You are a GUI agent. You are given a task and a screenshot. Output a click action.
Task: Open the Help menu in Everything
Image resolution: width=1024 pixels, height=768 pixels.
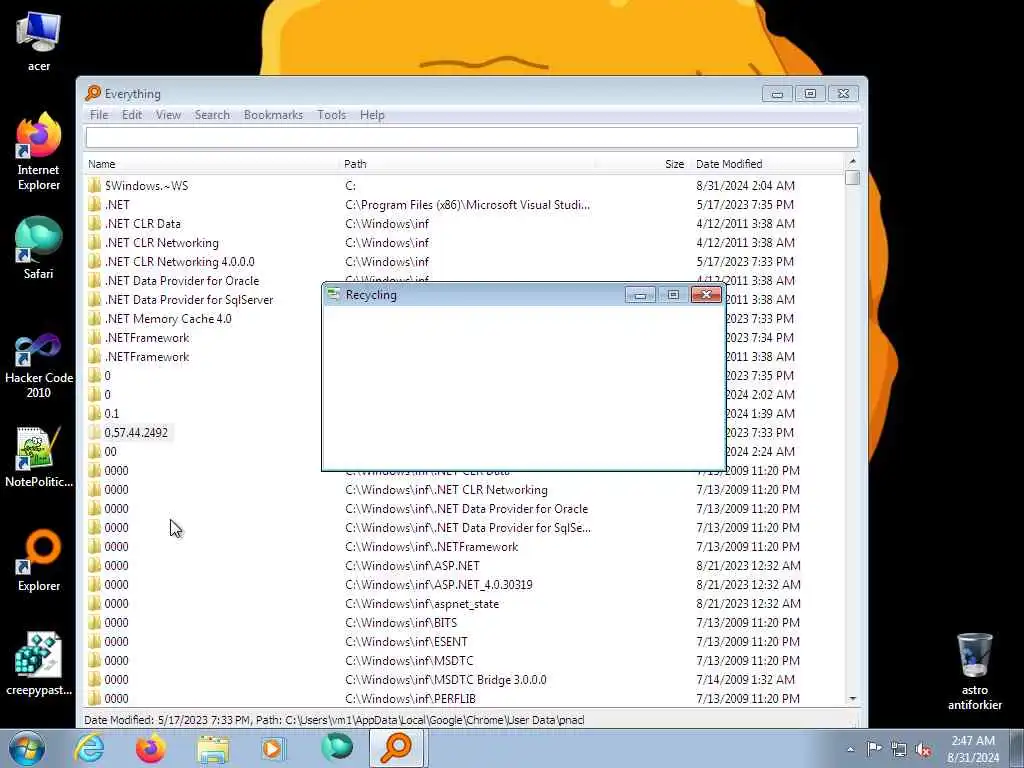[372, 115]
